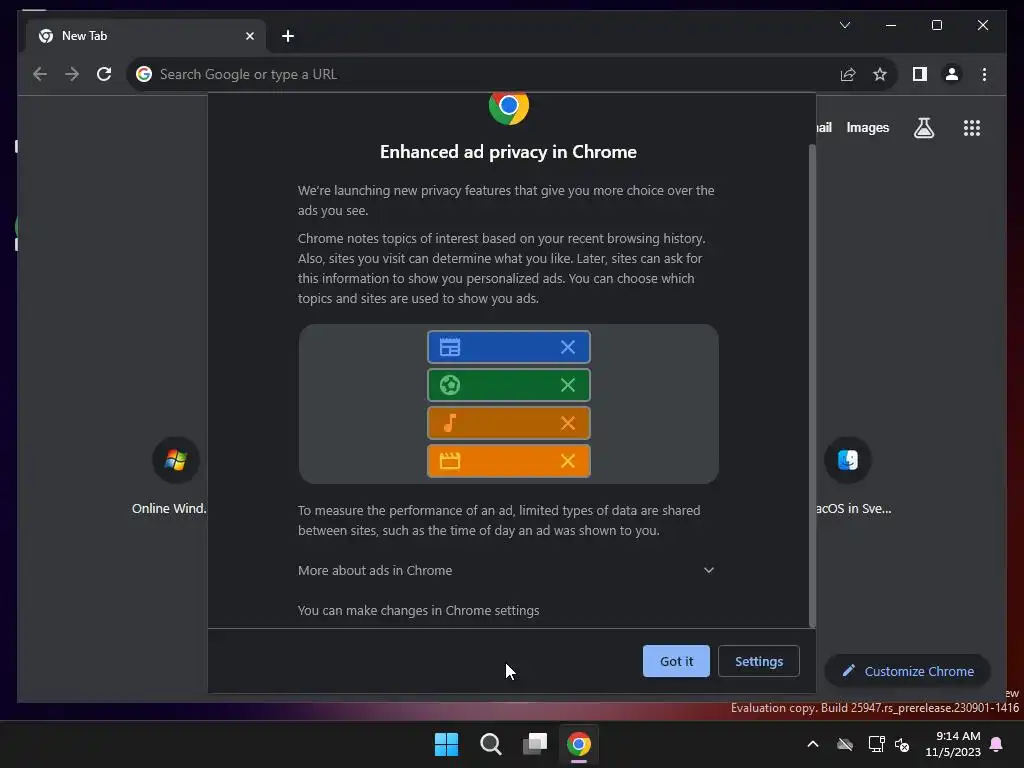Click 'Enhanced ad privacy in Chrome' heading
Screen dimensions: 1024x768
[508, 152]
